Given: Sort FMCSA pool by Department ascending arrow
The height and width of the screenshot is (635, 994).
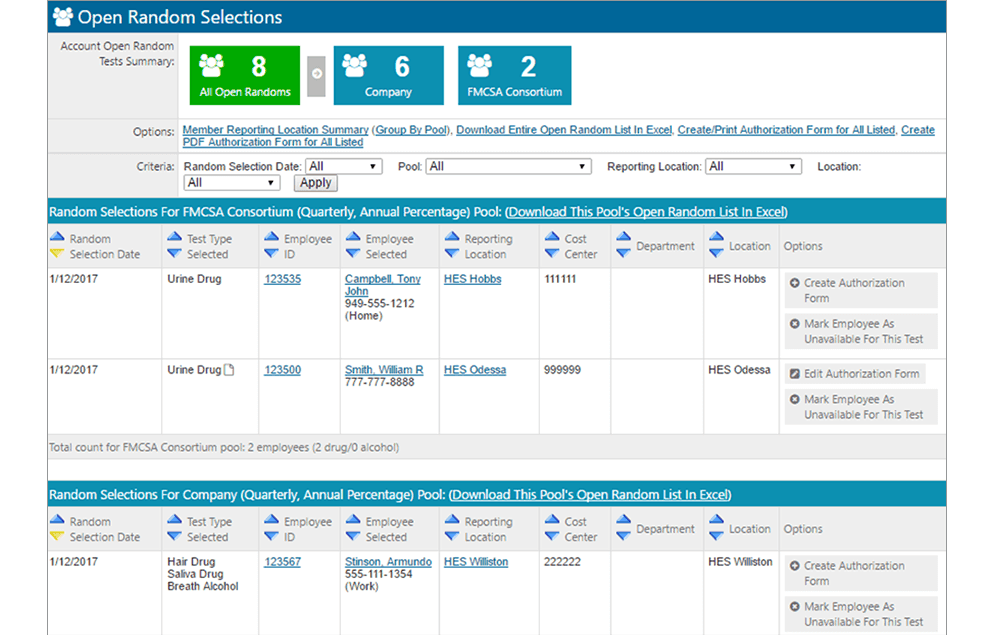Looking at the screenshot, I should point(623,238).
